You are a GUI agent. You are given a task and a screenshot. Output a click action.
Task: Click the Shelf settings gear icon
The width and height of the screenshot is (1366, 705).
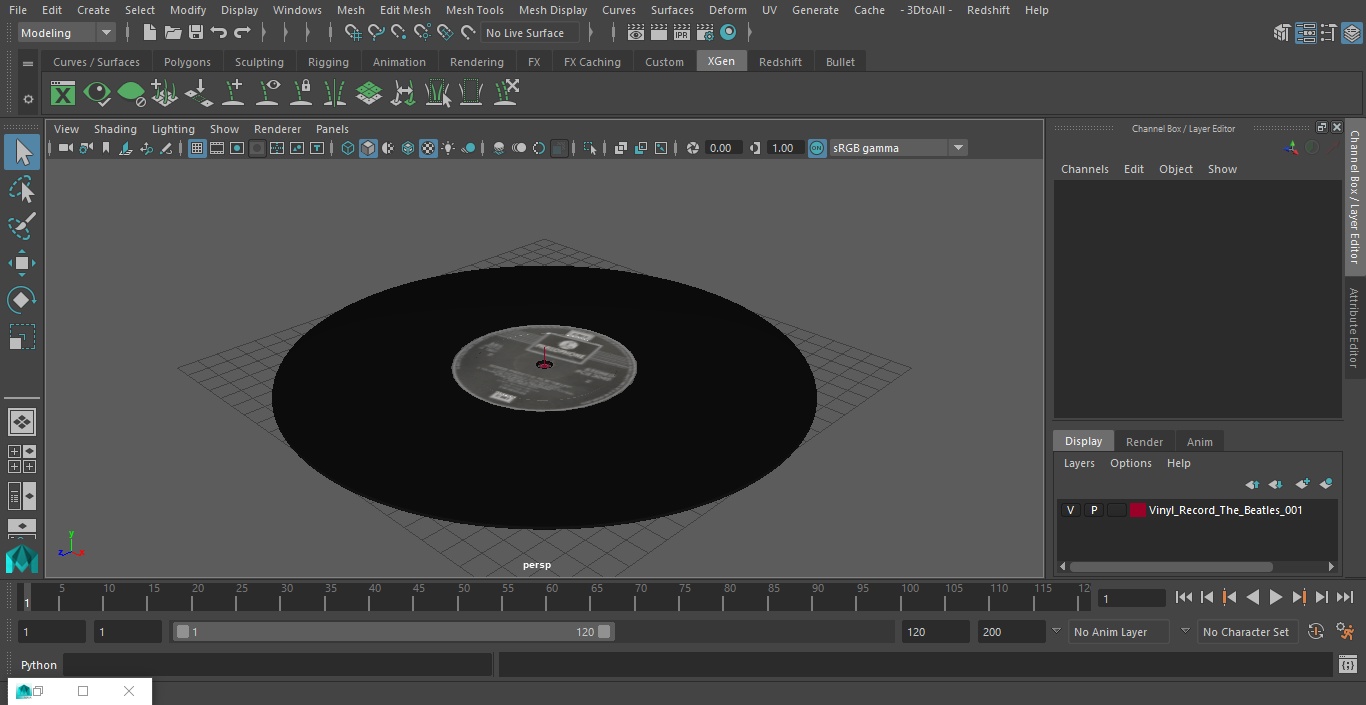tap(28, 99)
